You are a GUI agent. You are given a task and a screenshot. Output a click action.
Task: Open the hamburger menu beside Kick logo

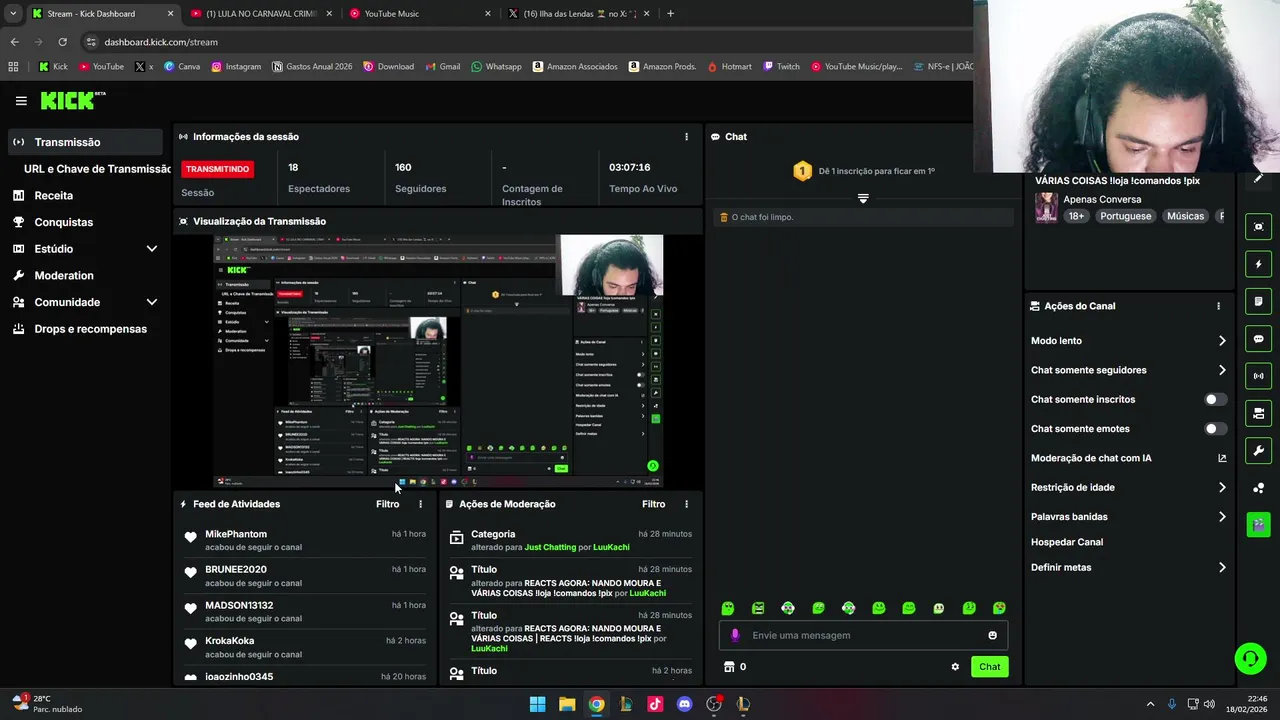coord(21,101)
